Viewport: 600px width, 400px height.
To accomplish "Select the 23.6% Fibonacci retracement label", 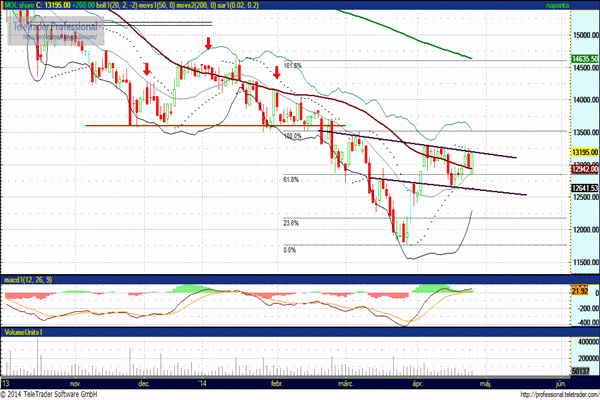I will point(291,223).
